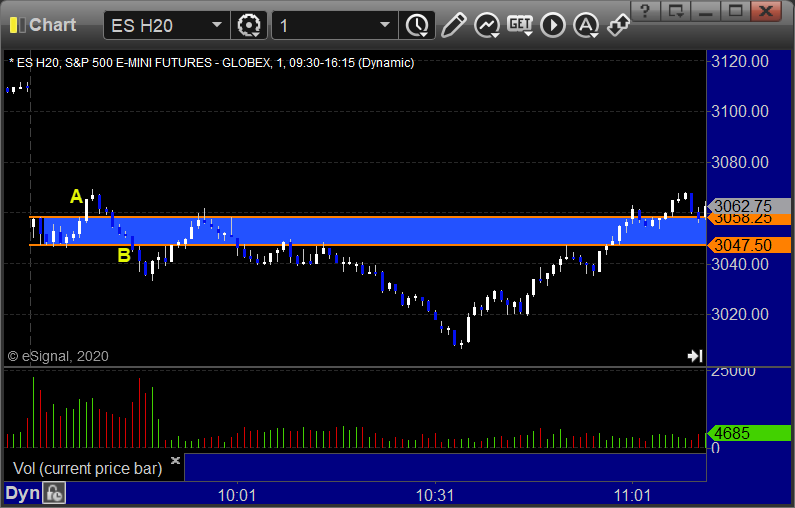Select the pencil drawing tool
Image resolution: width=795 pixels, height=508 pixels.
[453, 25]
